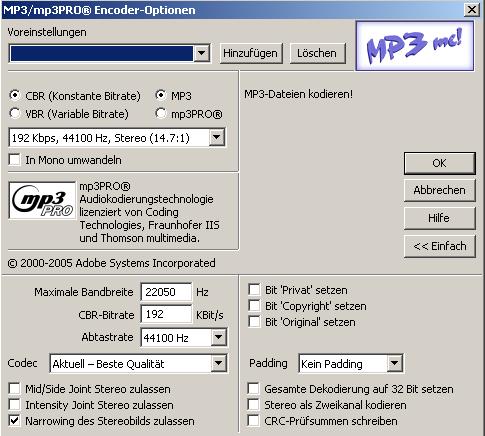Enable Intensity Joint Stereo zulassen
Viewport: 485px width, 436px height.
point(15,405)
